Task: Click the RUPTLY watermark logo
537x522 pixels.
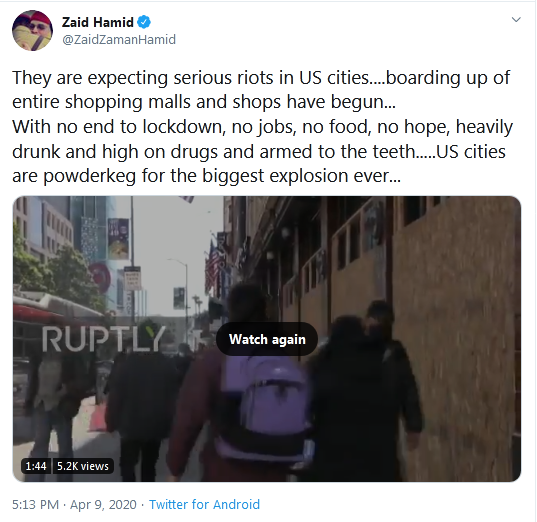Action: [104, 339]
